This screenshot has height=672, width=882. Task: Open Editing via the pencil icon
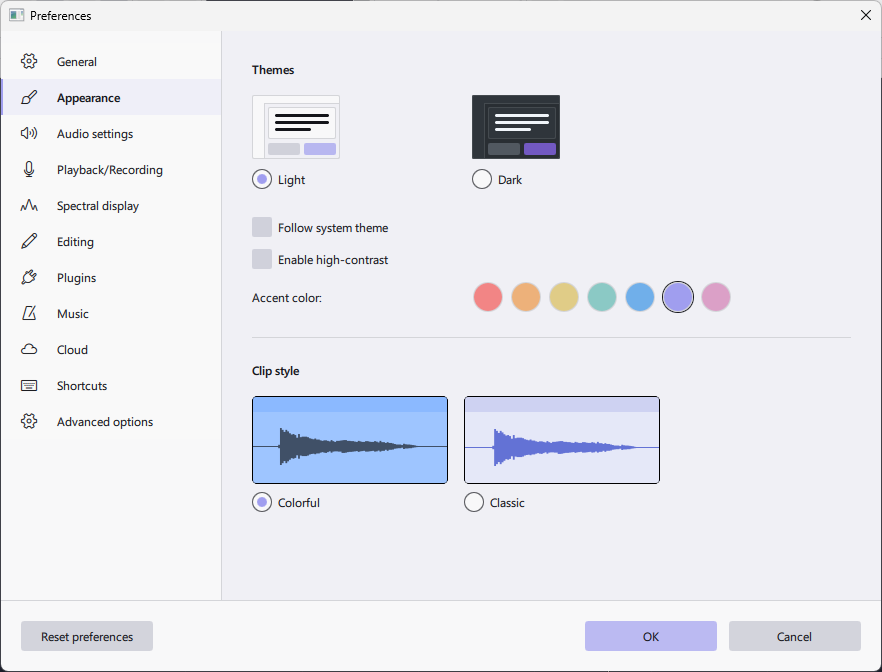29,241
